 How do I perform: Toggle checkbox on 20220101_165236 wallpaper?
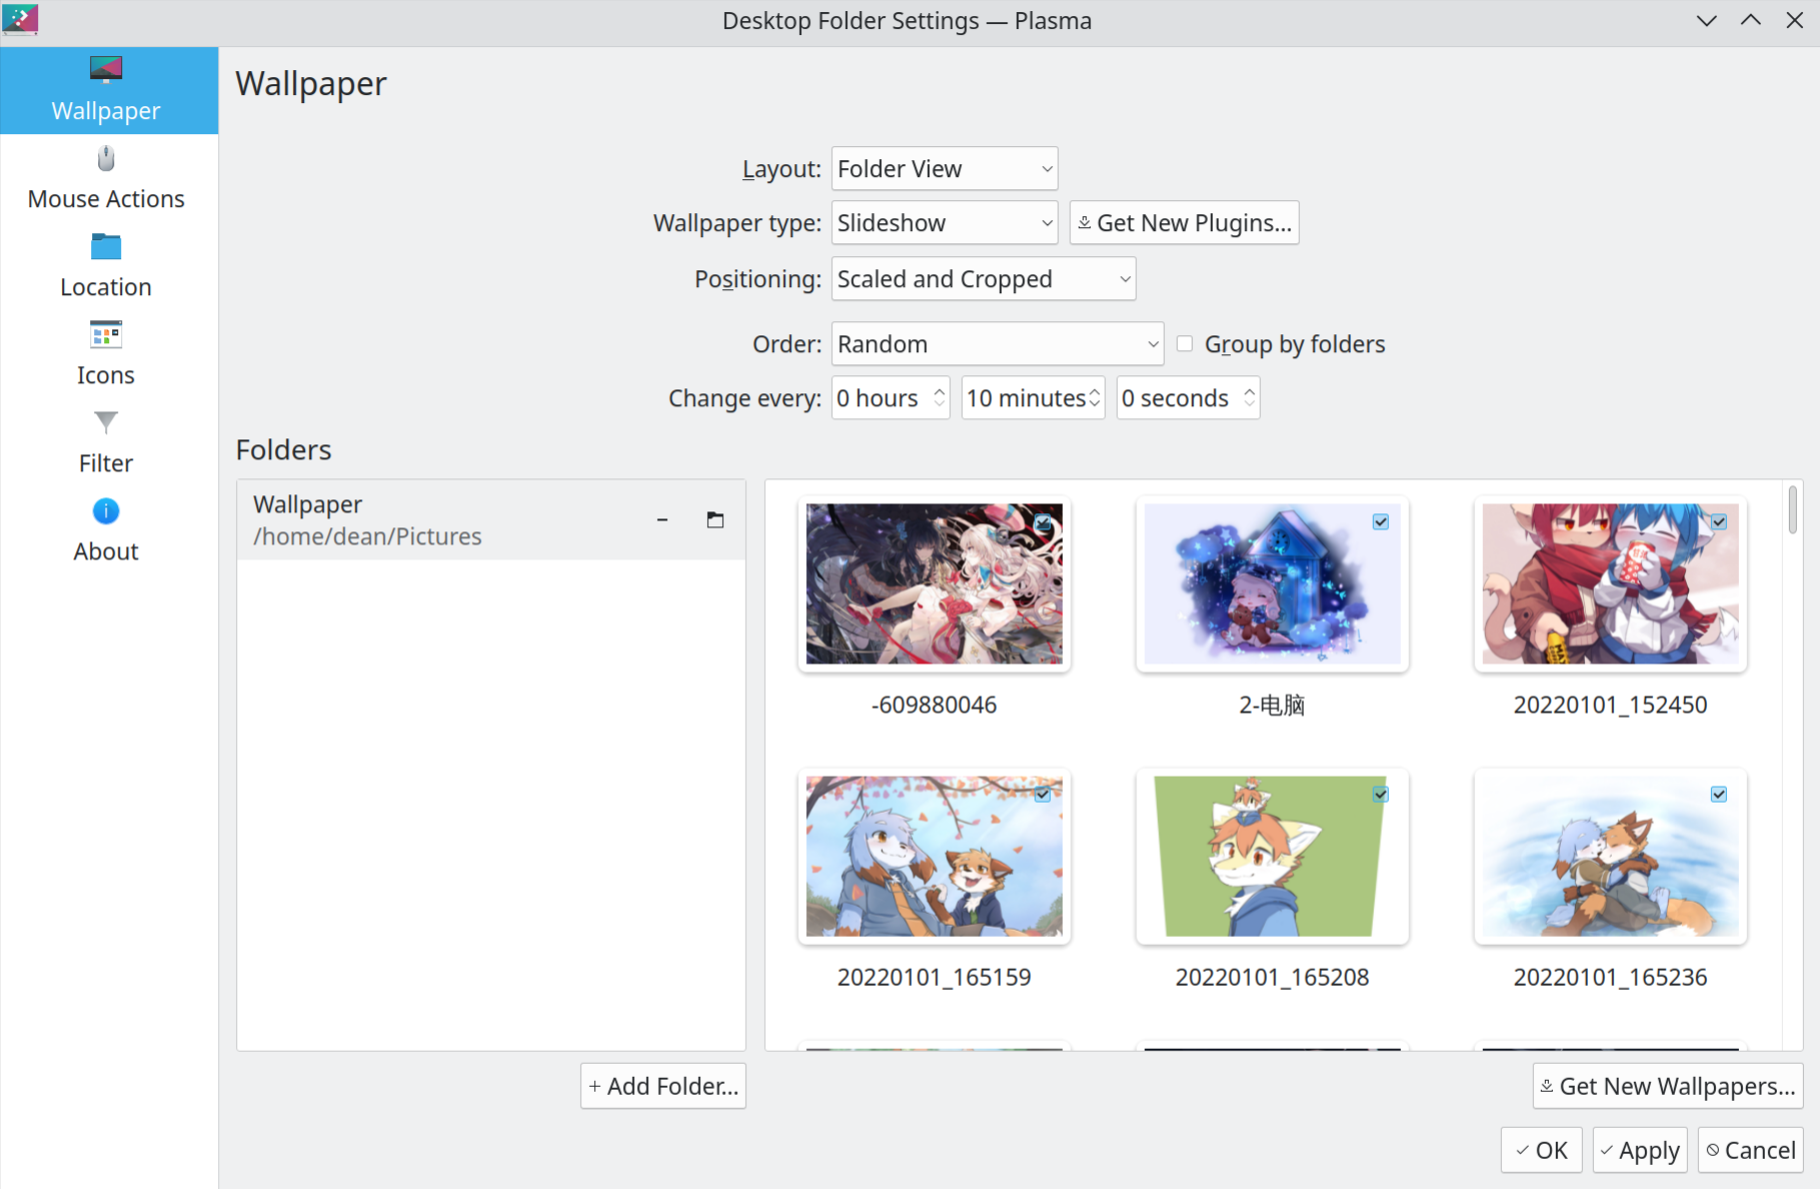(x=1719, y=795)
